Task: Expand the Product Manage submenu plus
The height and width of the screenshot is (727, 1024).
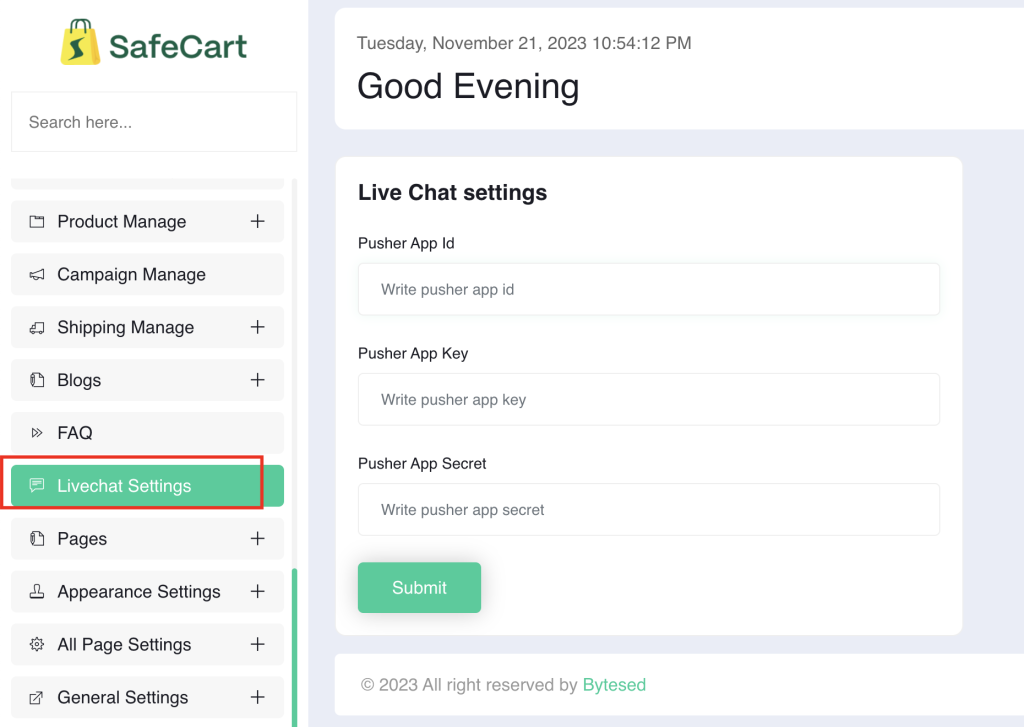Action: [257, 221]
